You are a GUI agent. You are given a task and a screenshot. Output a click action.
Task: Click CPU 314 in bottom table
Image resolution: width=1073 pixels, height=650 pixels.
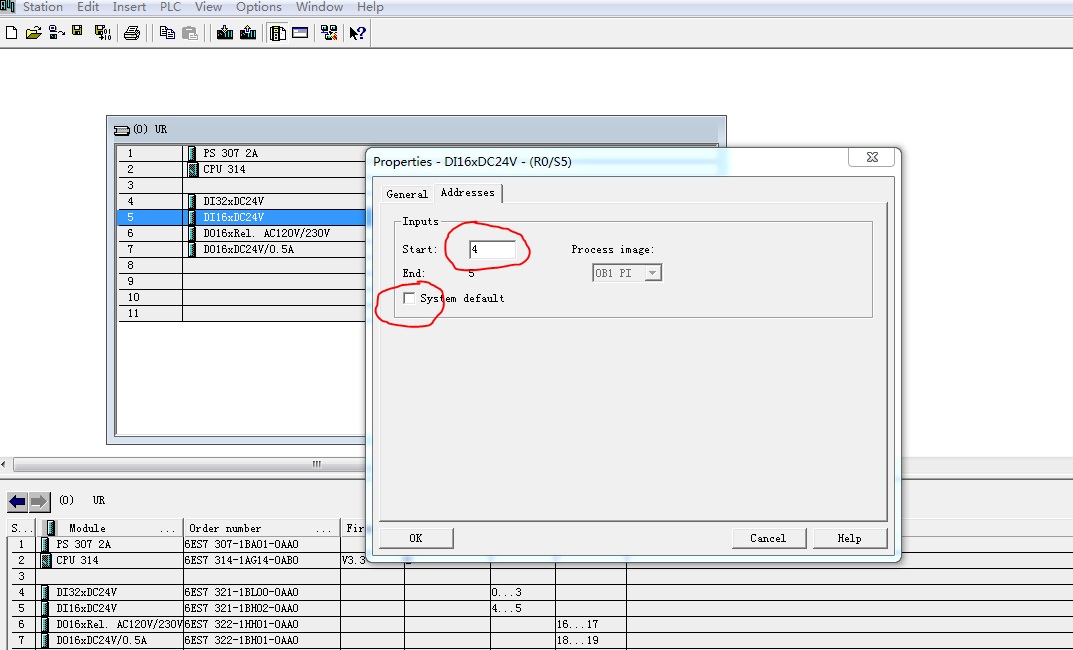point(77,560)
